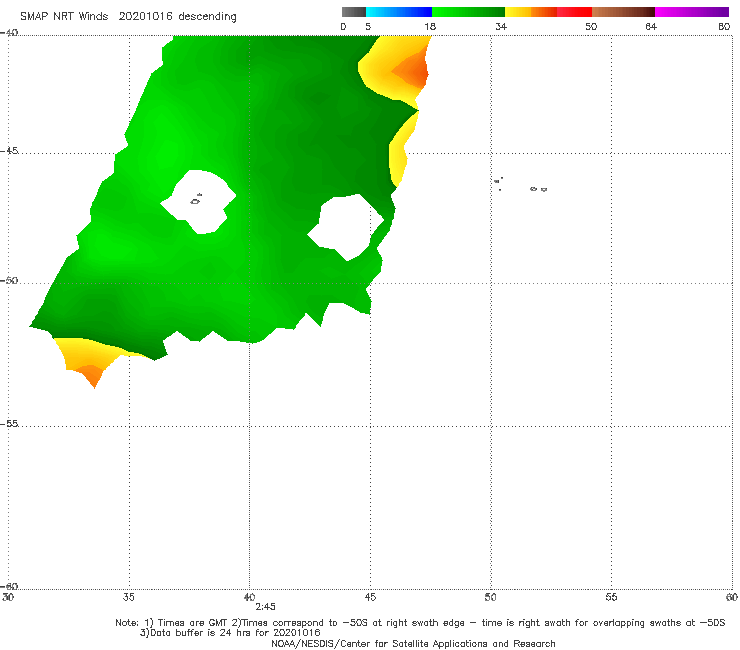The image size is (740, 650).
Task: Click the brown segment of the color bar
Action: (x=623, y=12)
